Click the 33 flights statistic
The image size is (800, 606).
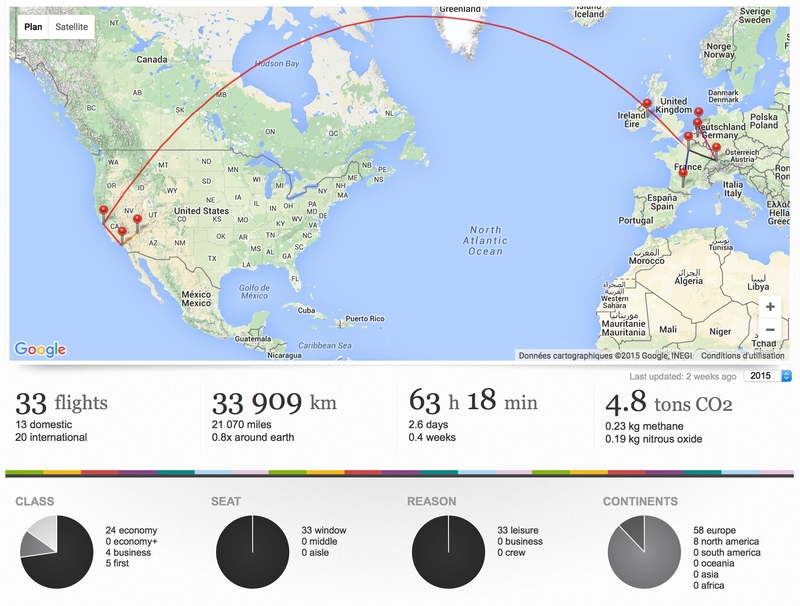[x=62, y=403]
